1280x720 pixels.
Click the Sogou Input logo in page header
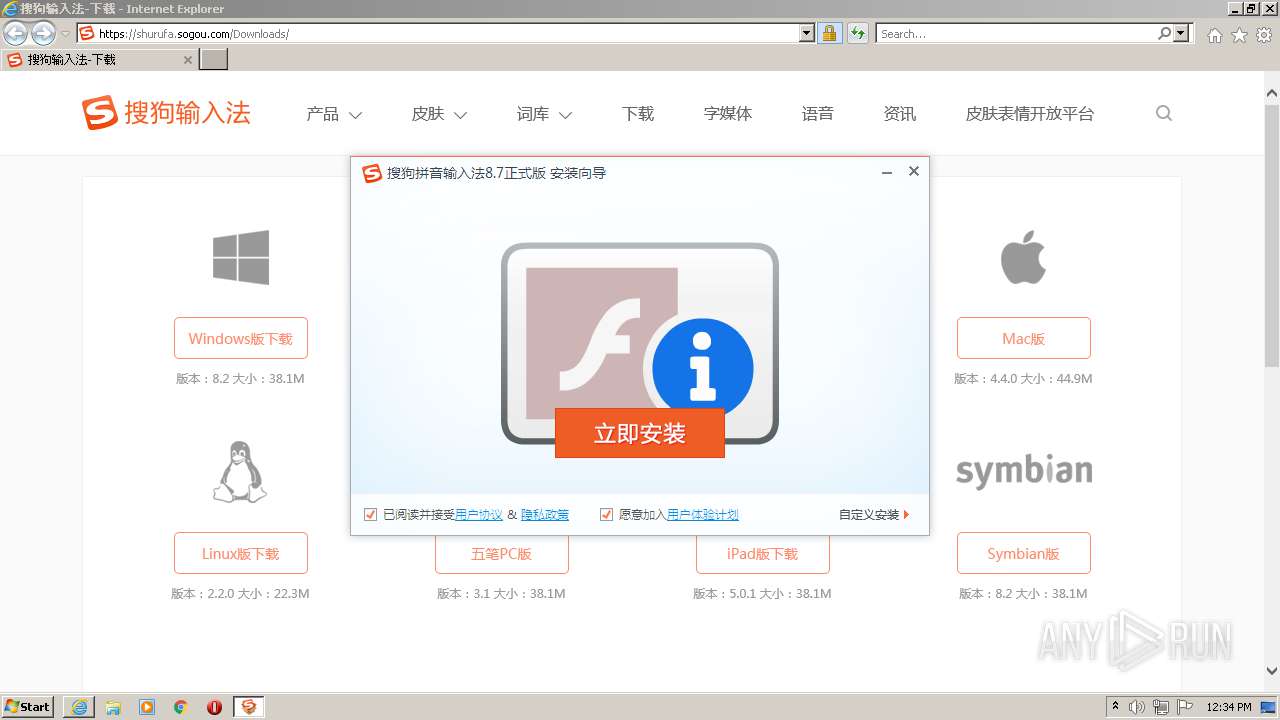pyautogui.click(x=166, y=113)
